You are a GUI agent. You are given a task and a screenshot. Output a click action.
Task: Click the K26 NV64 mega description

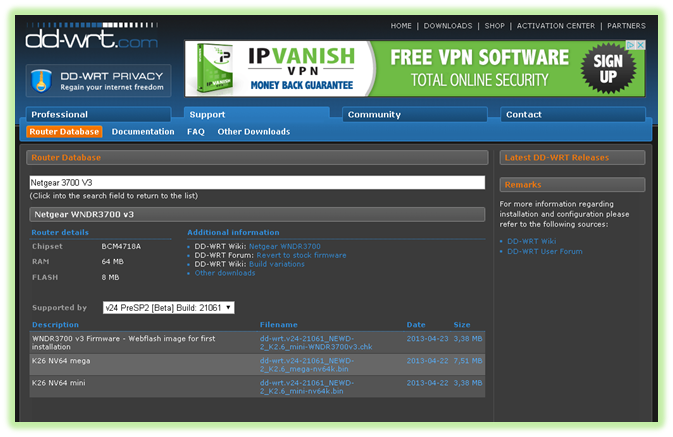click(x=61, y=361)
